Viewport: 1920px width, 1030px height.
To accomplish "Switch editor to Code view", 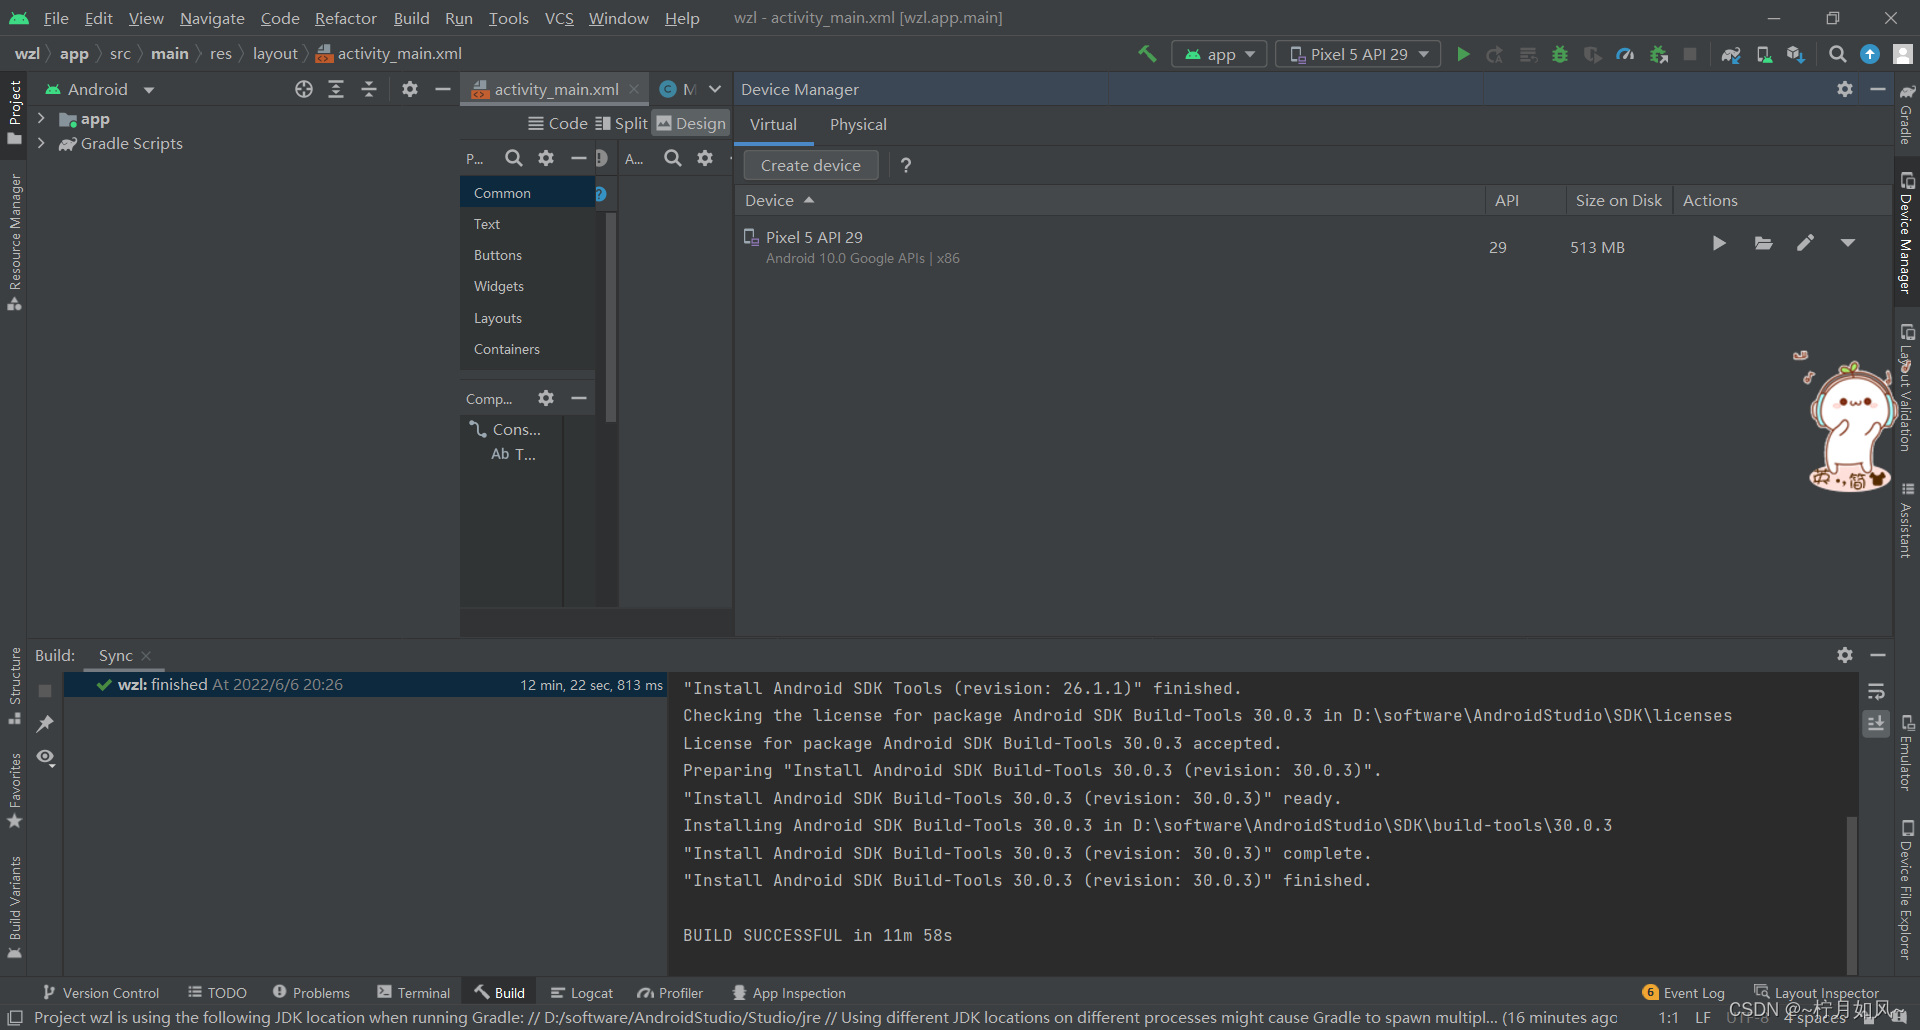I will tap(558, 124).
